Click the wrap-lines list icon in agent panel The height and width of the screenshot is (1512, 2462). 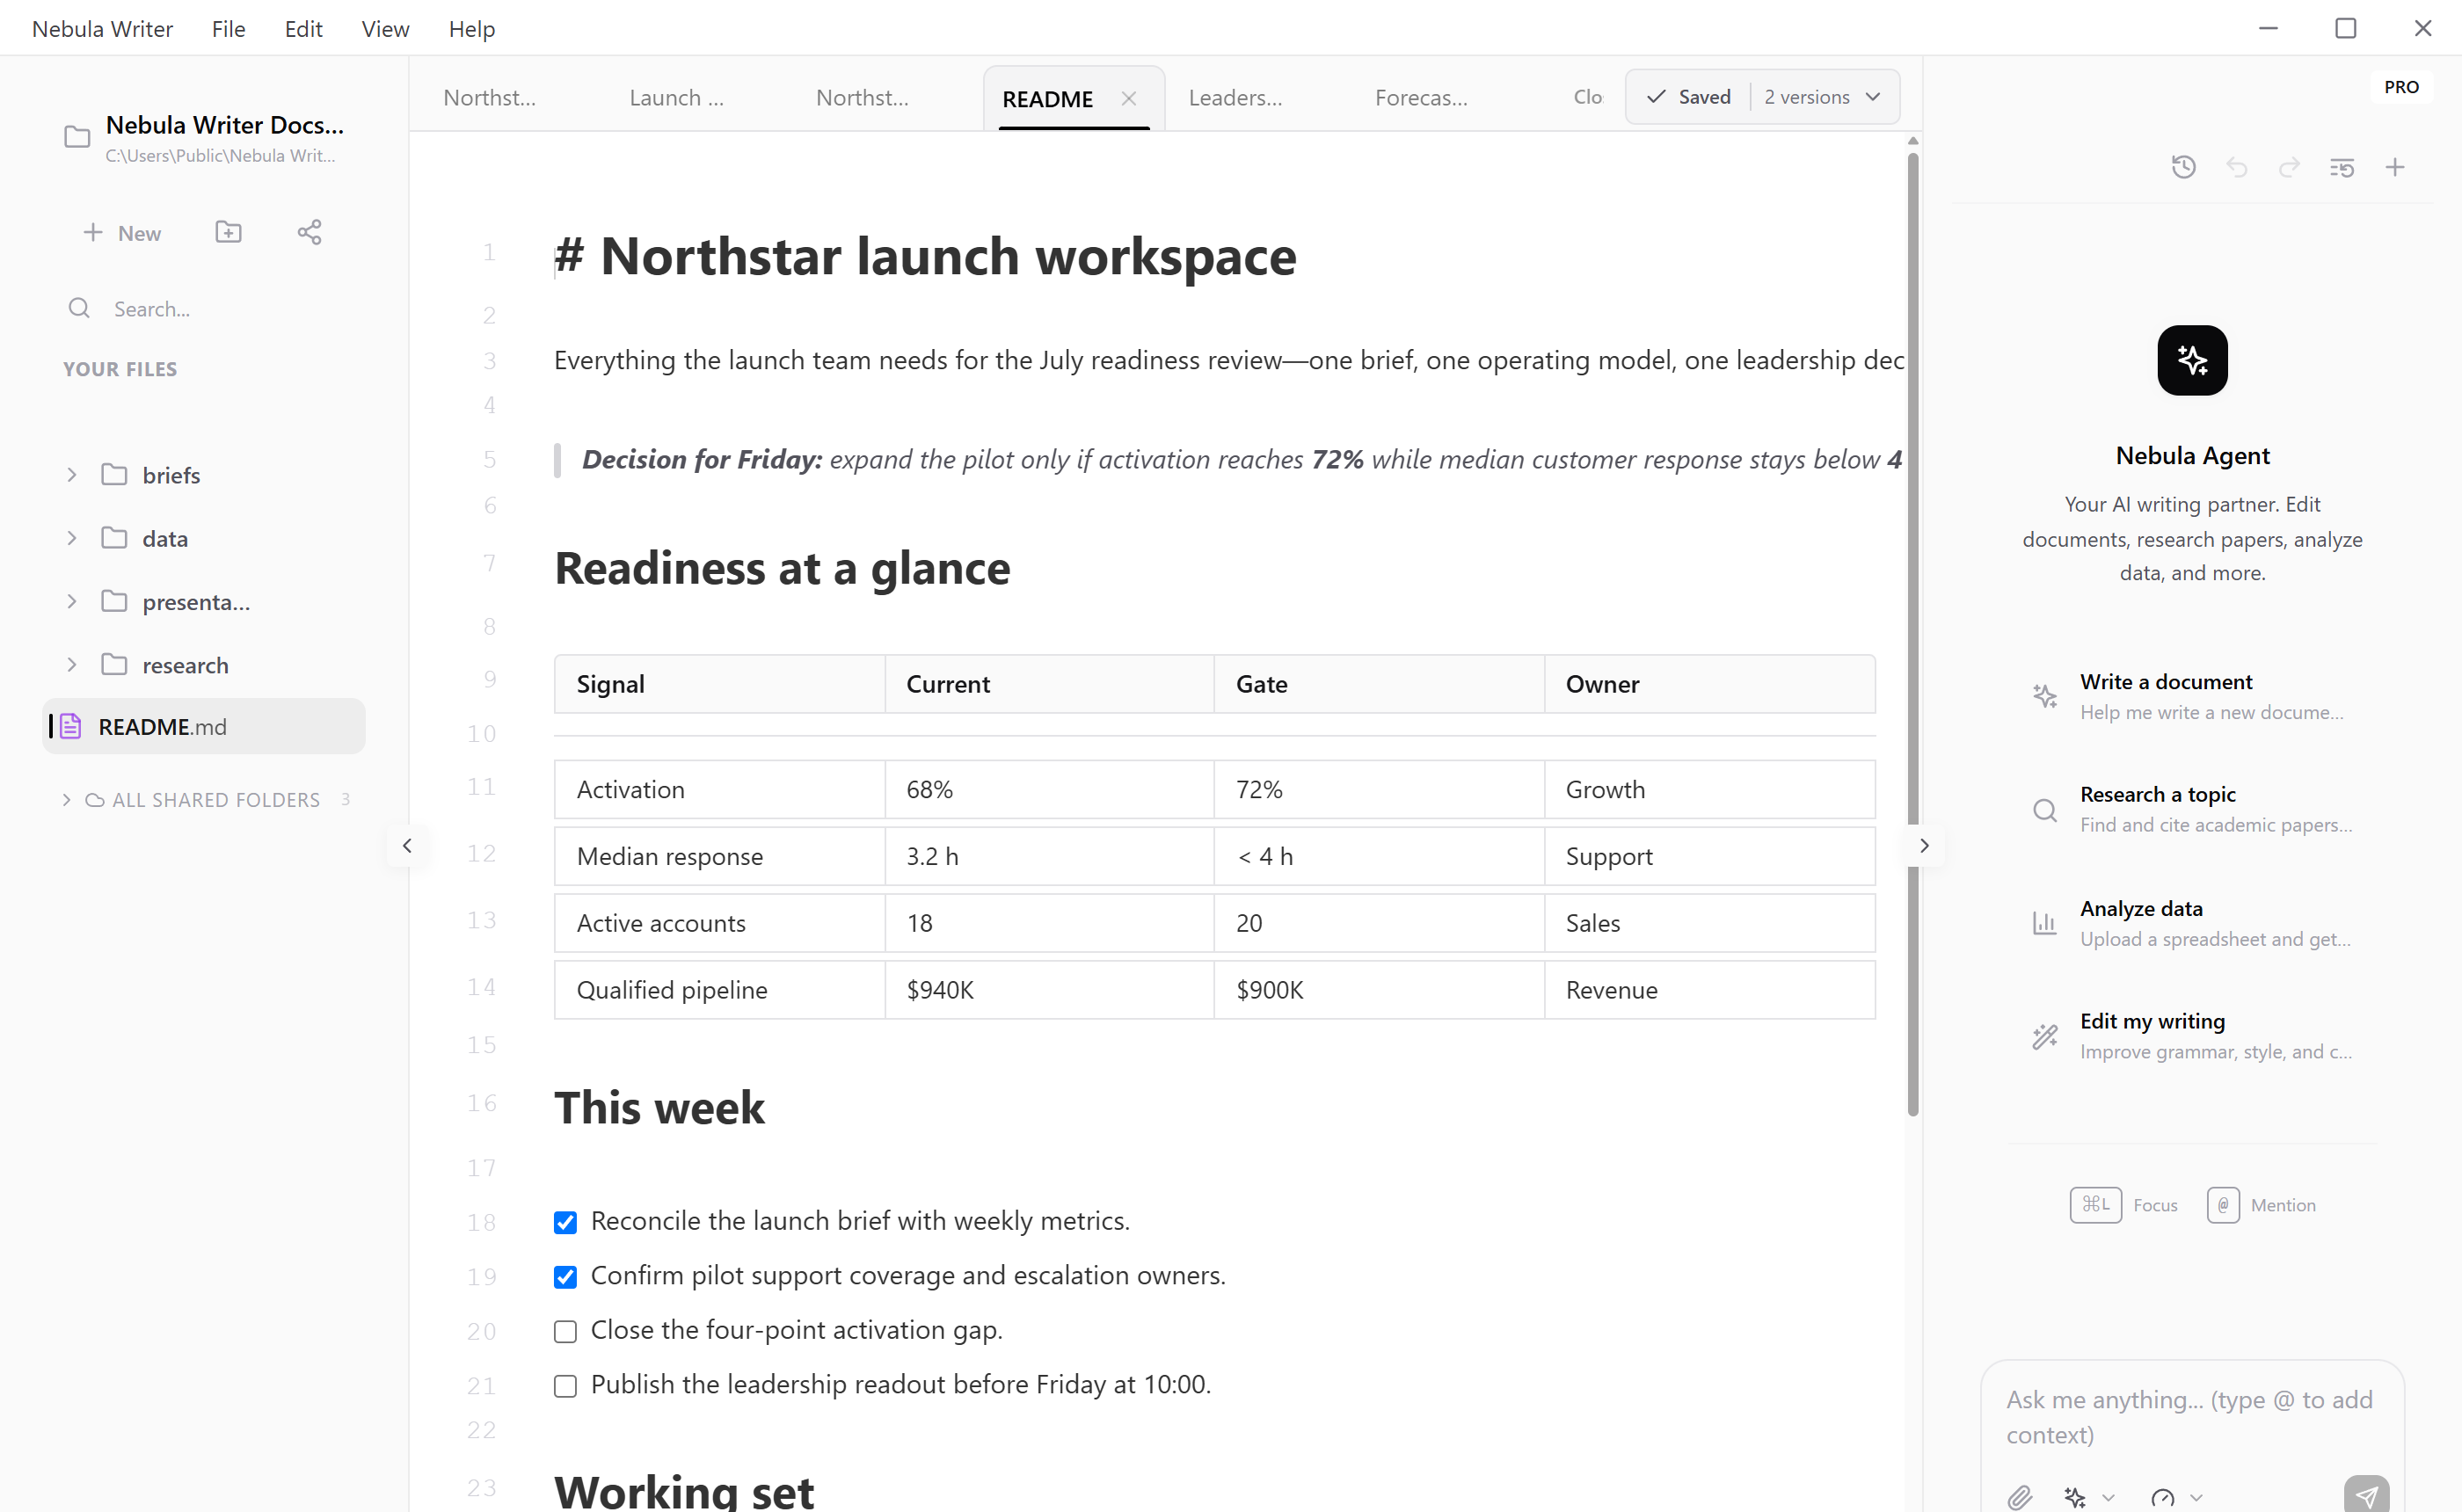[2341, 167]
